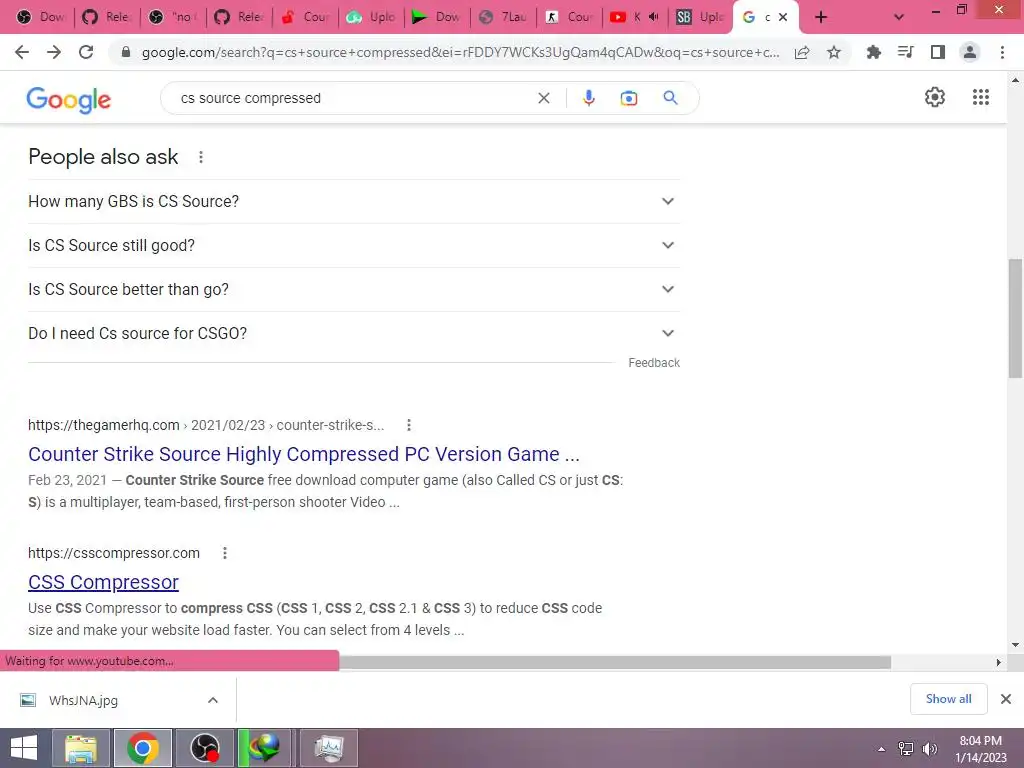This screenshot has height=768, width=1024.
Task: Switch to the 7Lau tab
Action: pyautogui.click(x=504, y=17)
